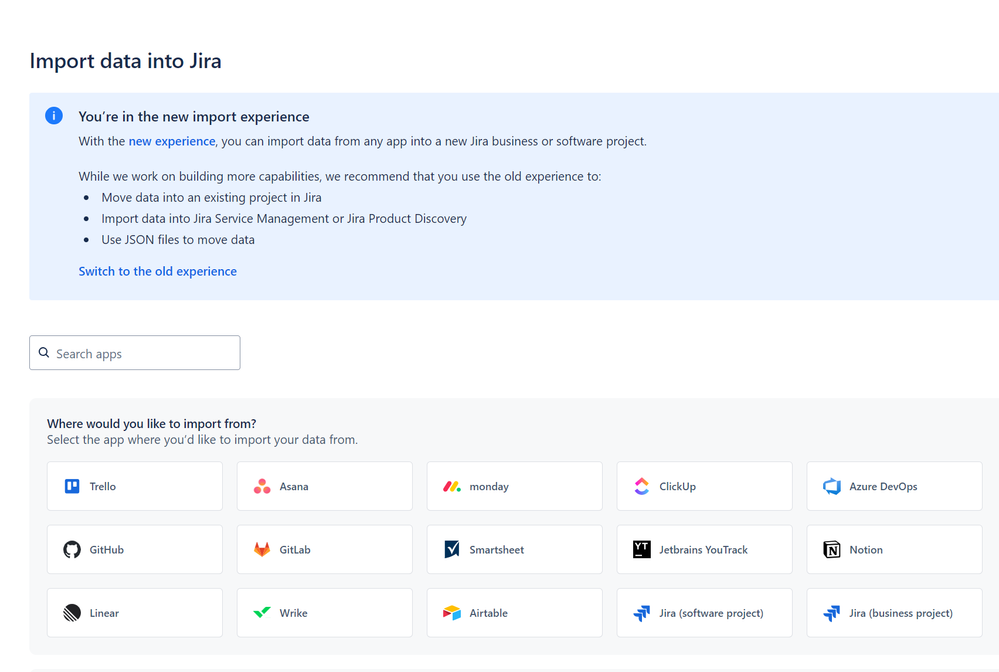This screenshot has height=672, width=999.
Task: Switch to the old experience
Action: pyautogui.click(x=157, y=271)
